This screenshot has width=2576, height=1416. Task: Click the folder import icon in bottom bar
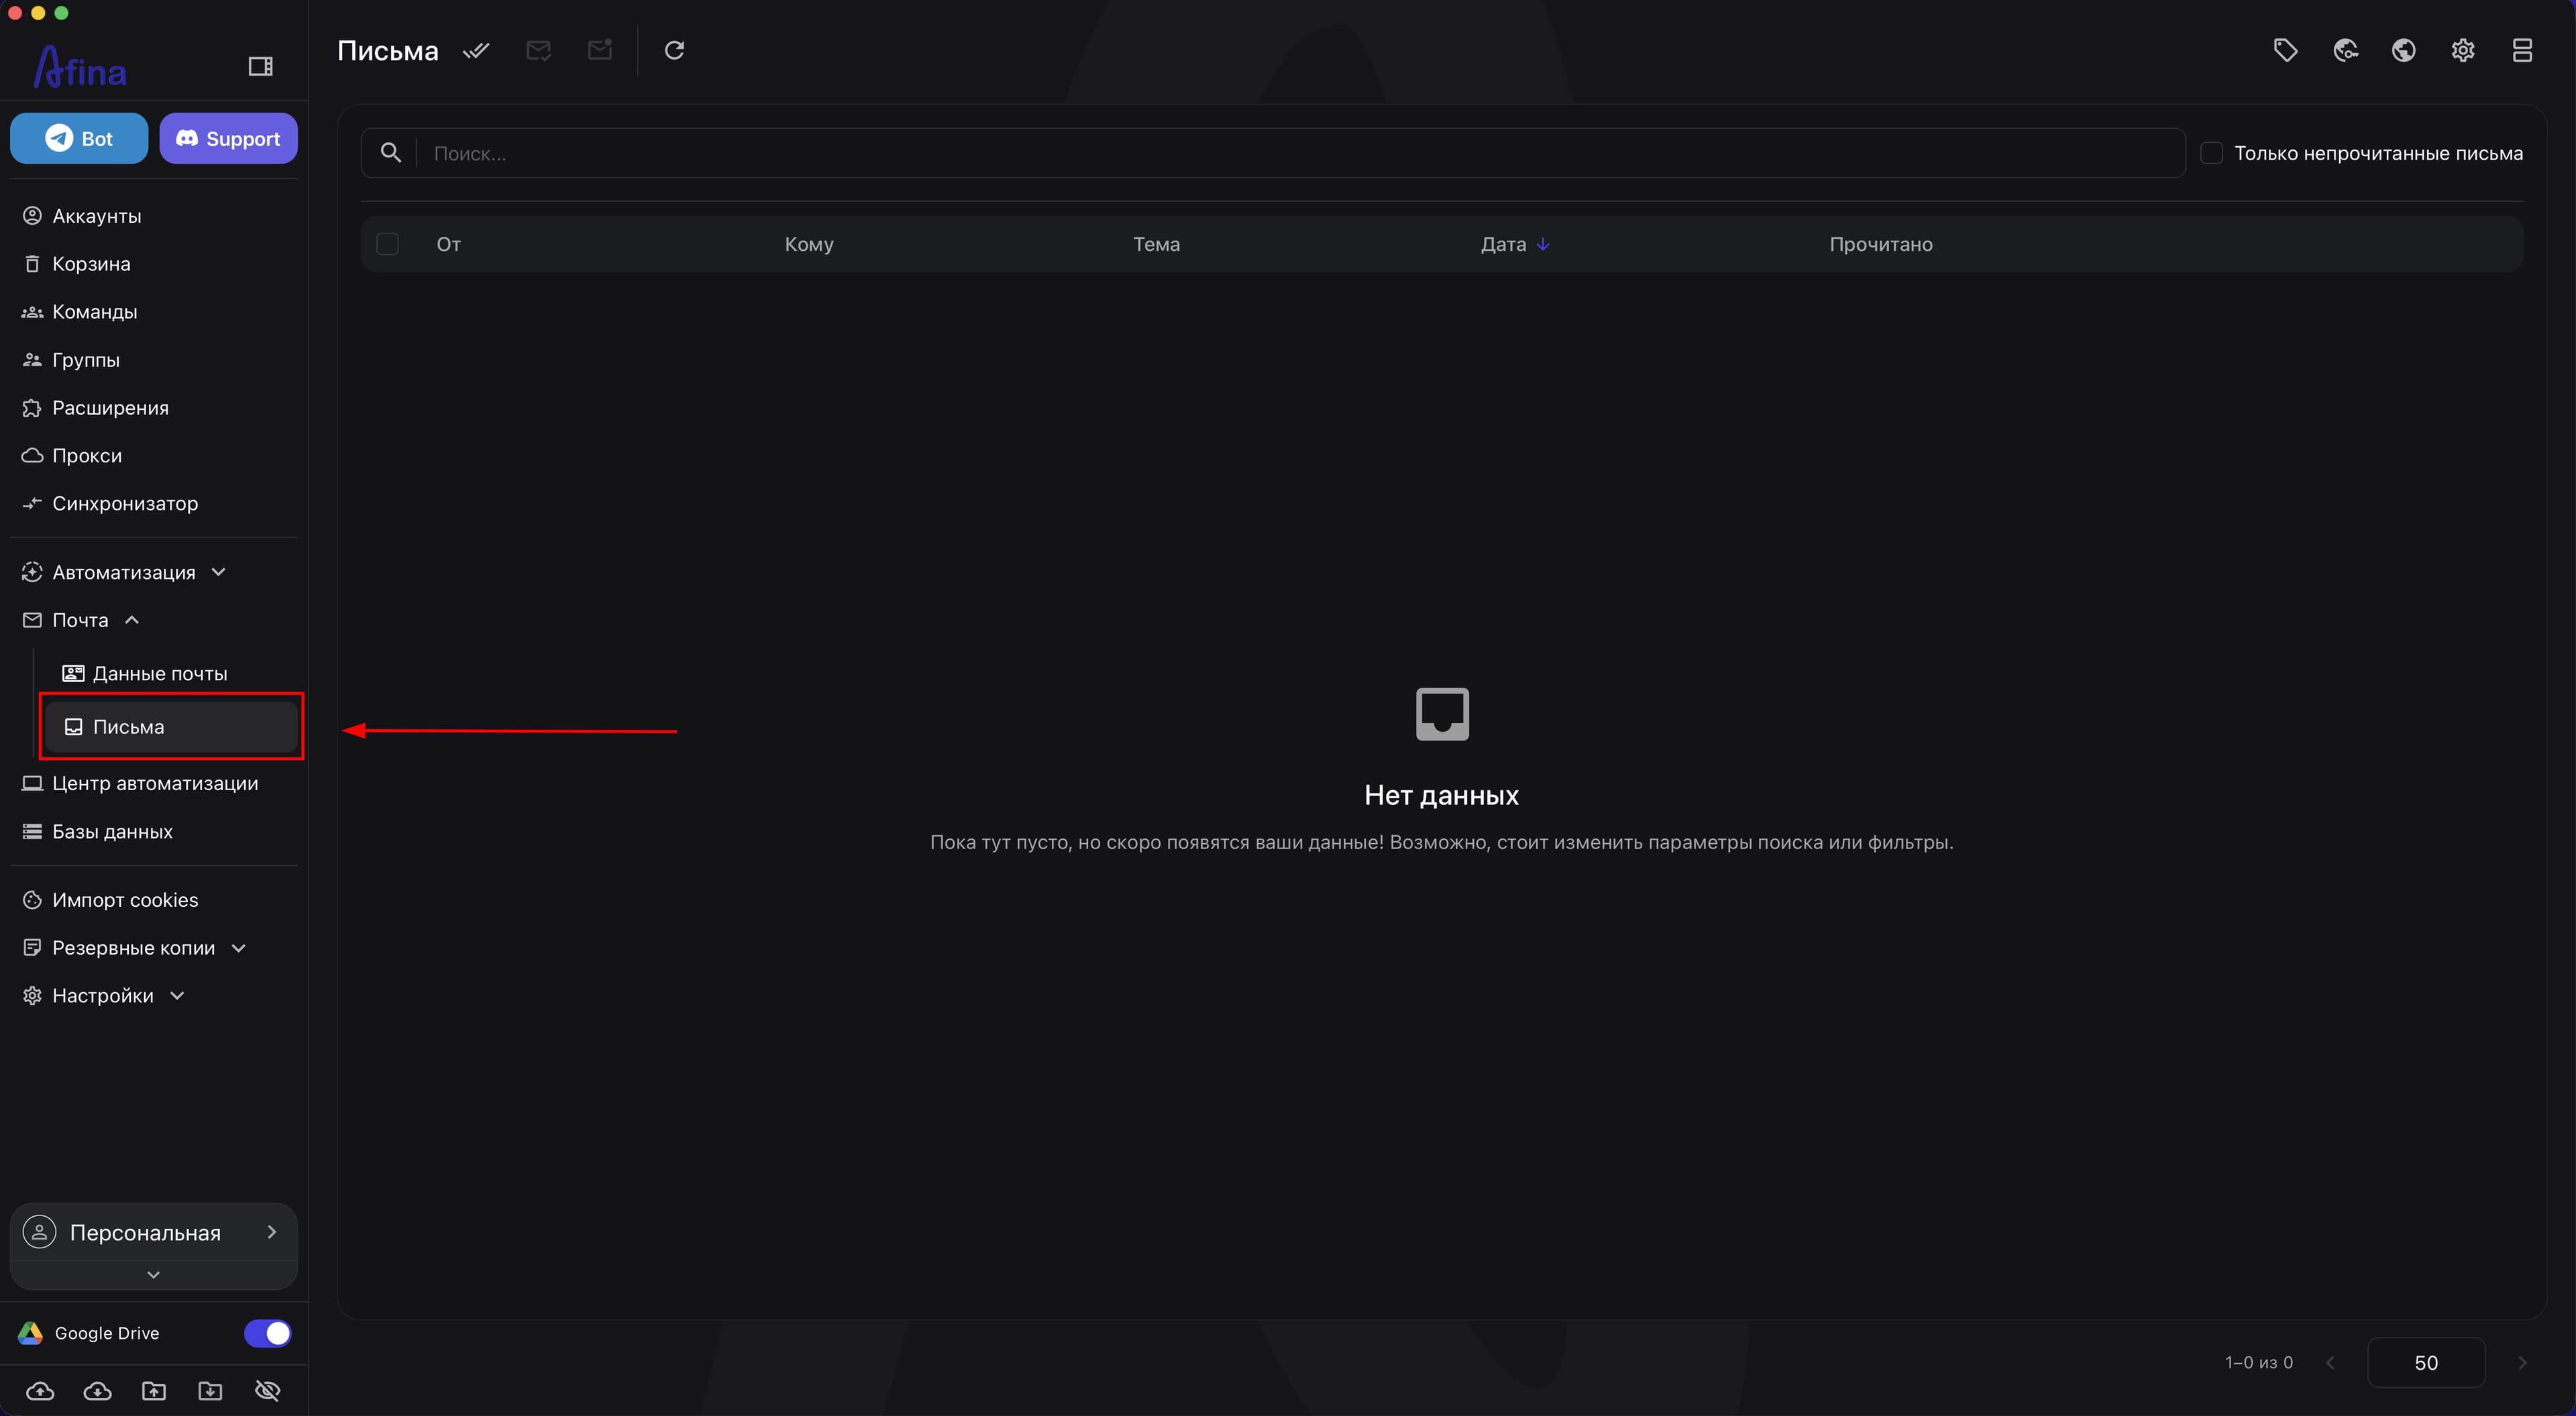click(x=210, y=1390)
